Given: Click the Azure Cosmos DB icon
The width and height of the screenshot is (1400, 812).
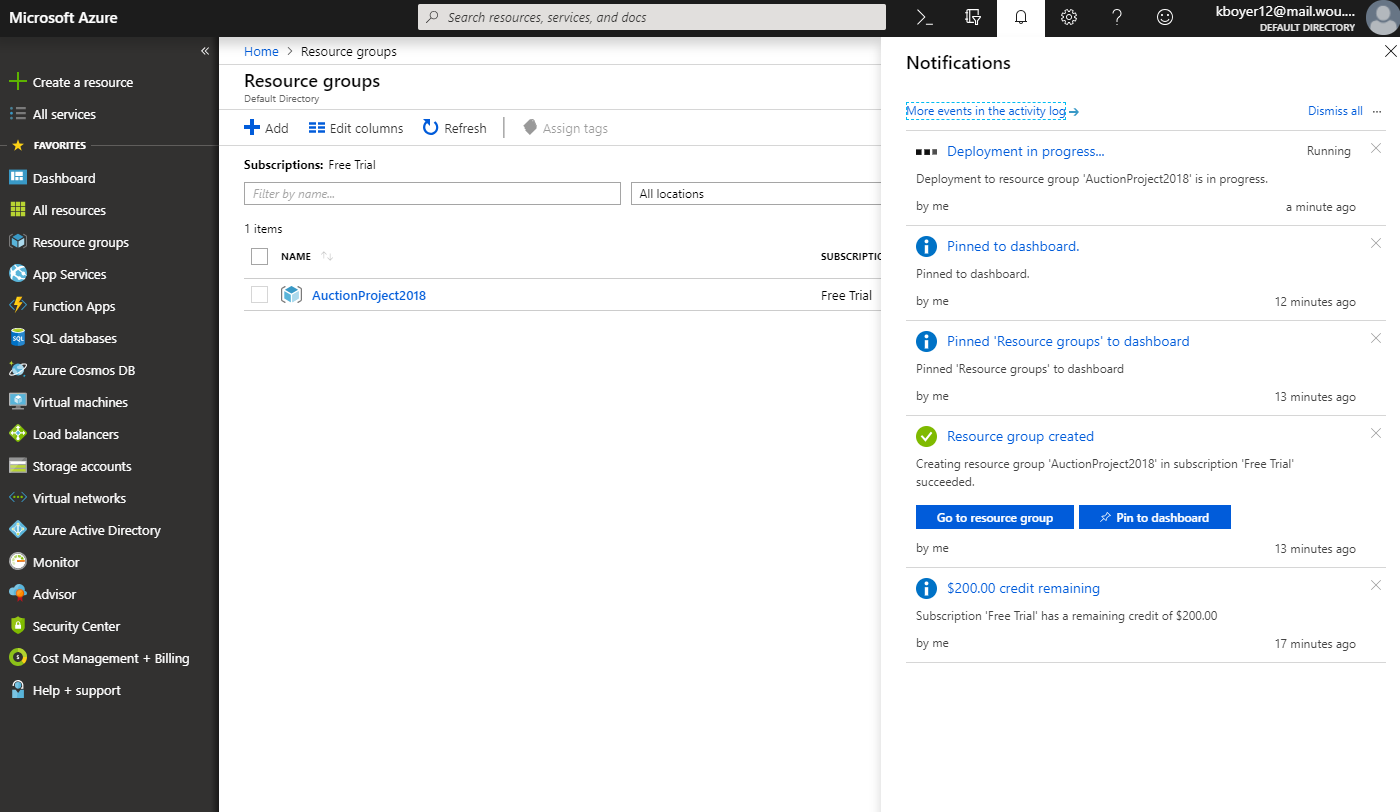Looking at the screenshot, I should point(17,370).
